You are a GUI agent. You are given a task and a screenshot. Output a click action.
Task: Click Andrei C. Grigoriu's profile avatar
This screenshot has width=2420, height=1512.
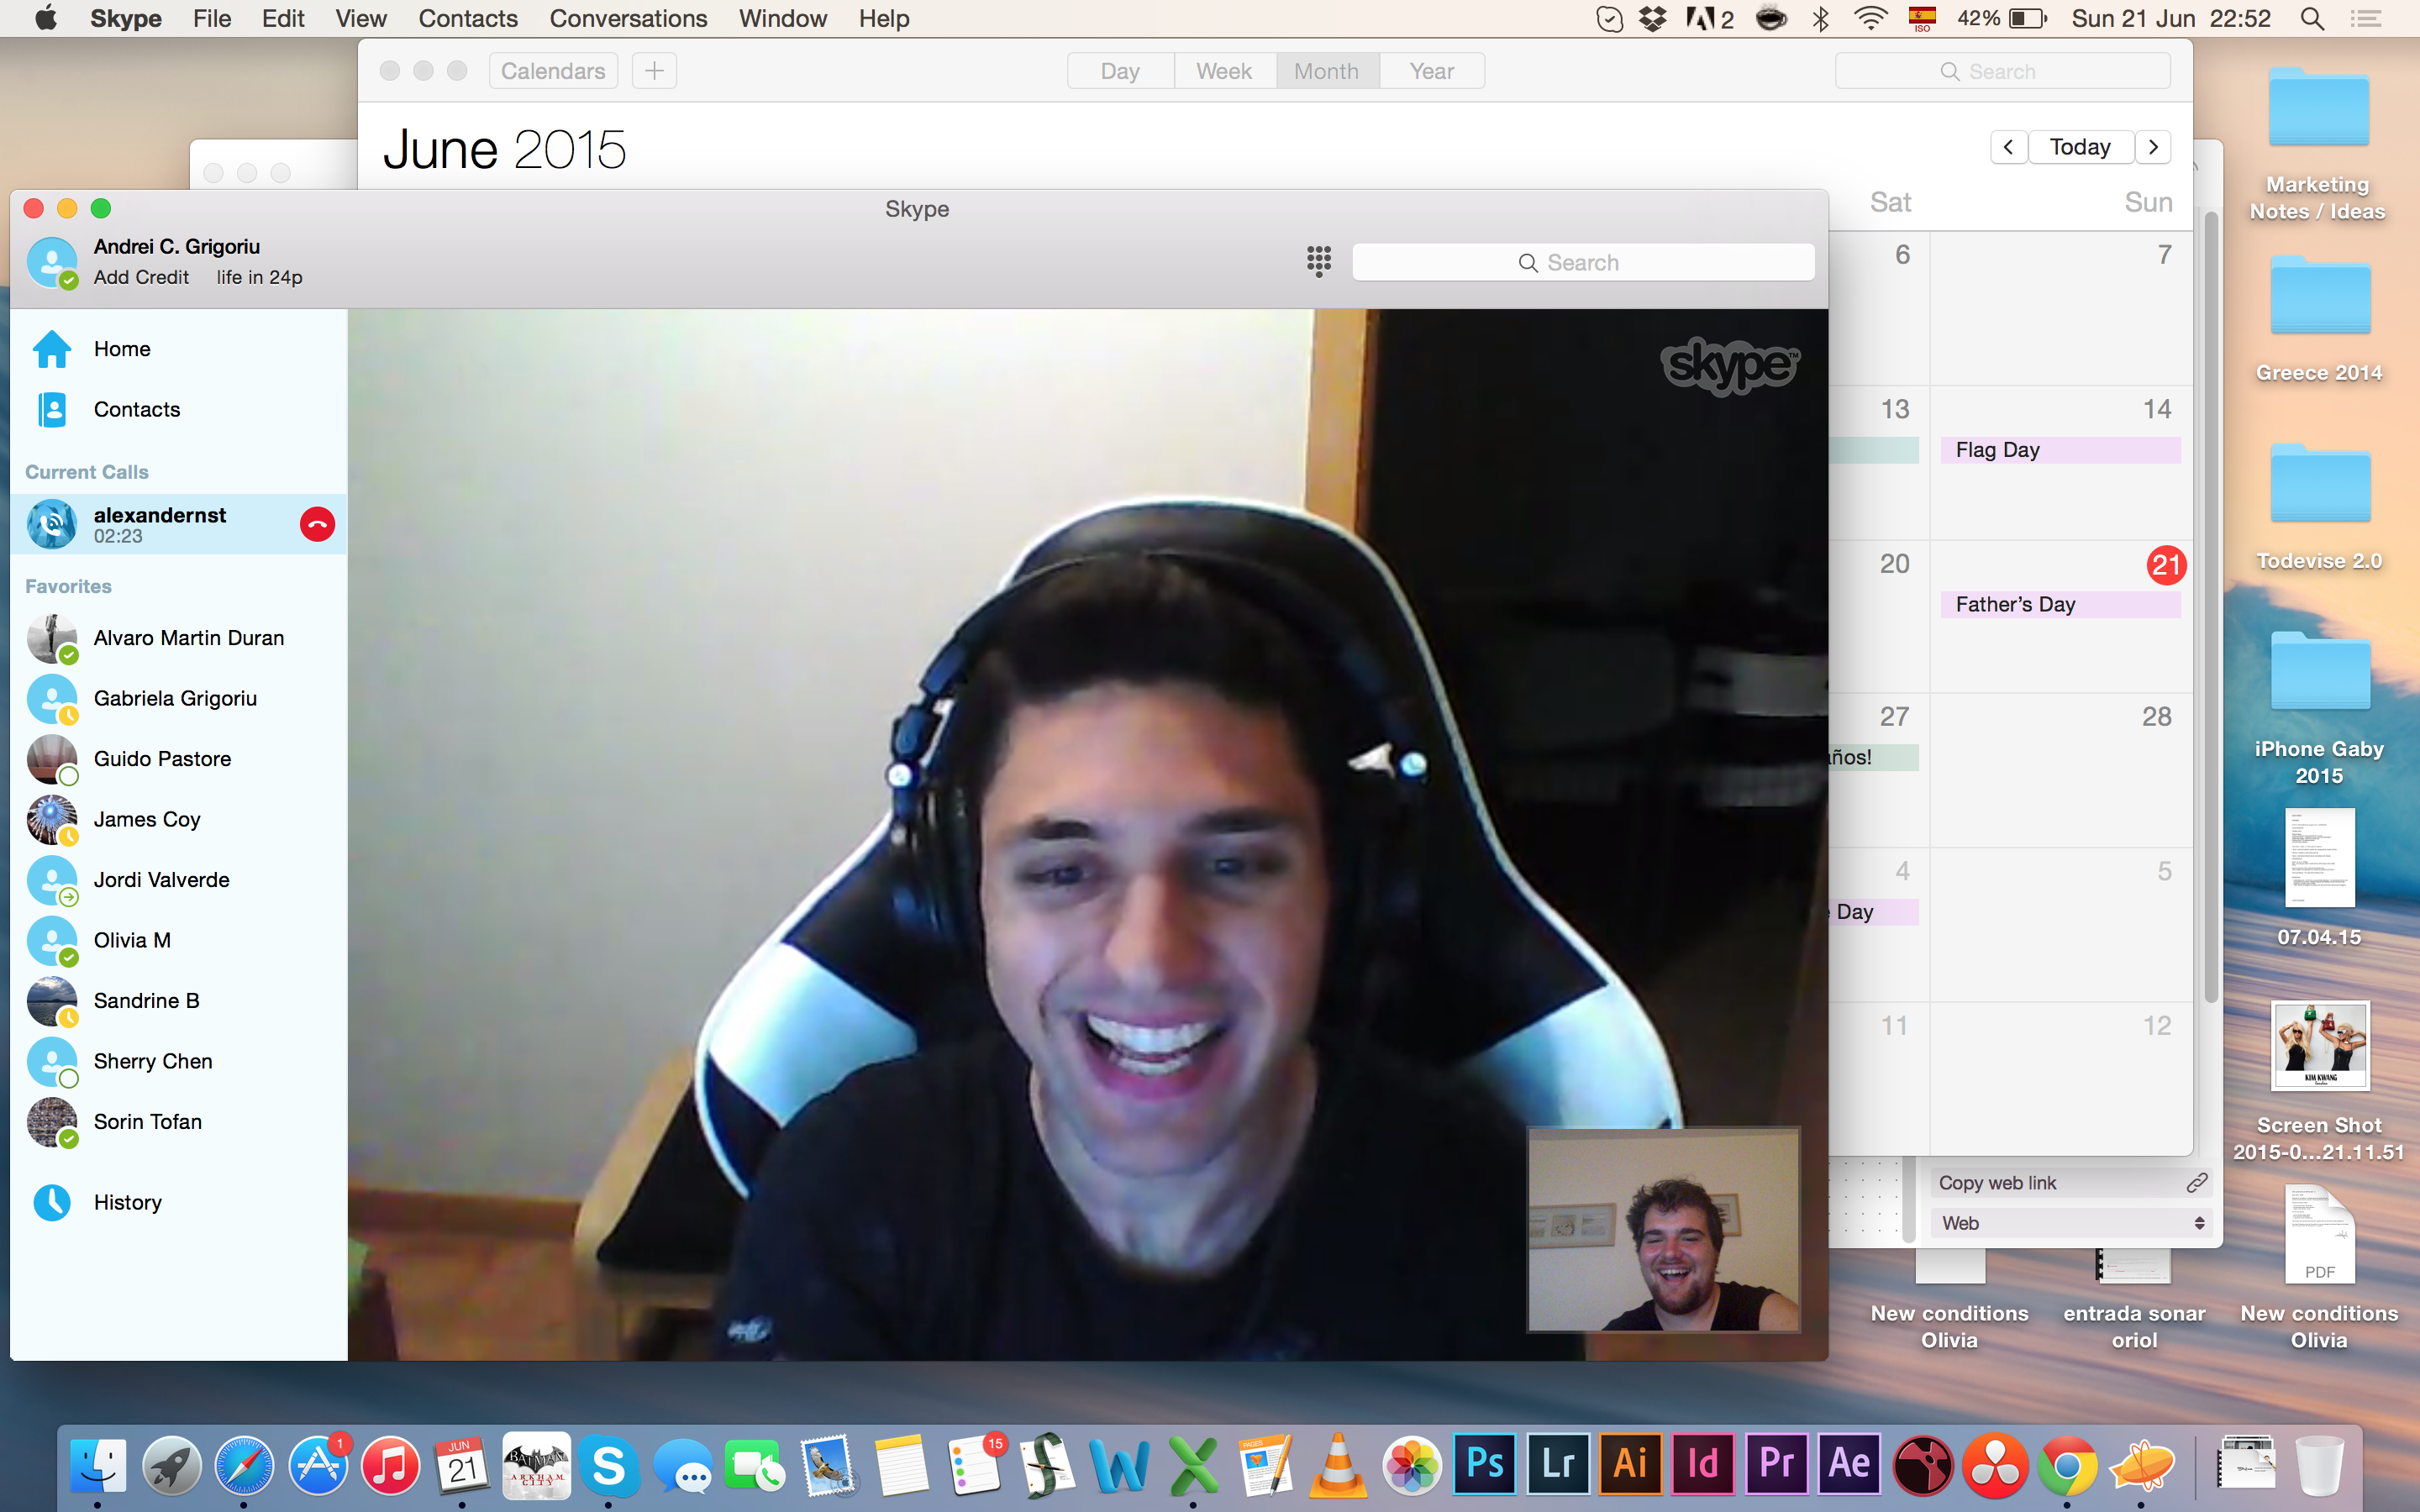pos(52,262)
